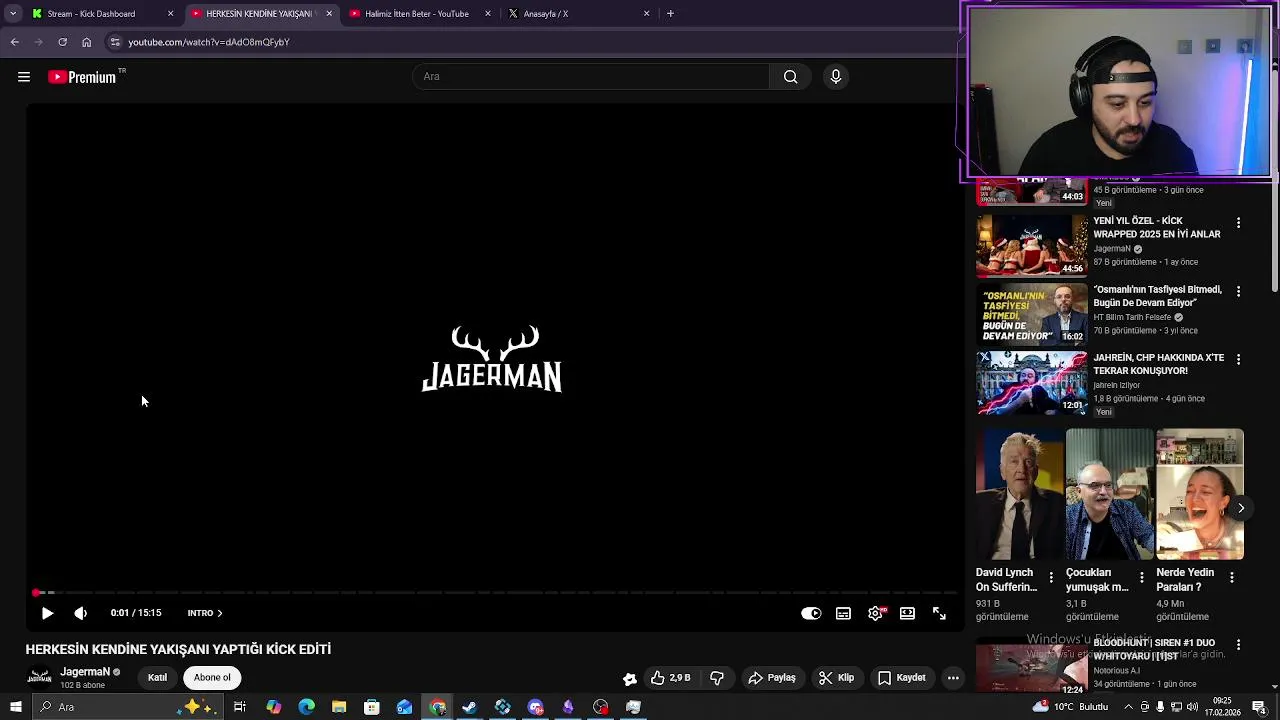Enter full screen mode
The image size is (1280, 720).
point(939,613)
